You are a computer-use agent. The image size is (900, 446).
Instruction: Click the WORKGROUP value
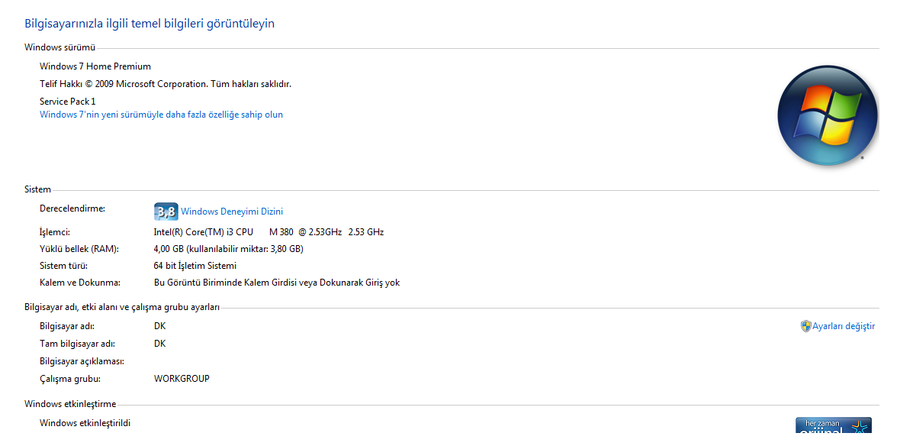point(182,378)
